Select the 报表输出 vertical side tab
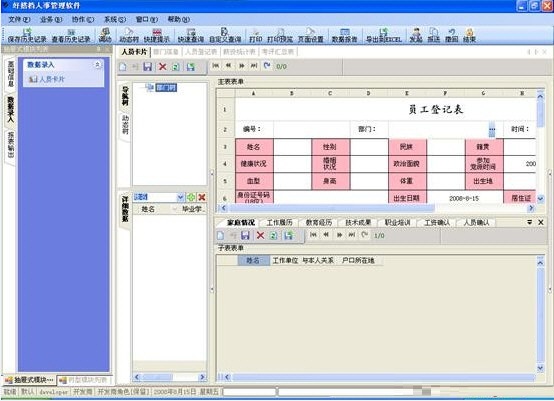554x401 pixels. 11,146
